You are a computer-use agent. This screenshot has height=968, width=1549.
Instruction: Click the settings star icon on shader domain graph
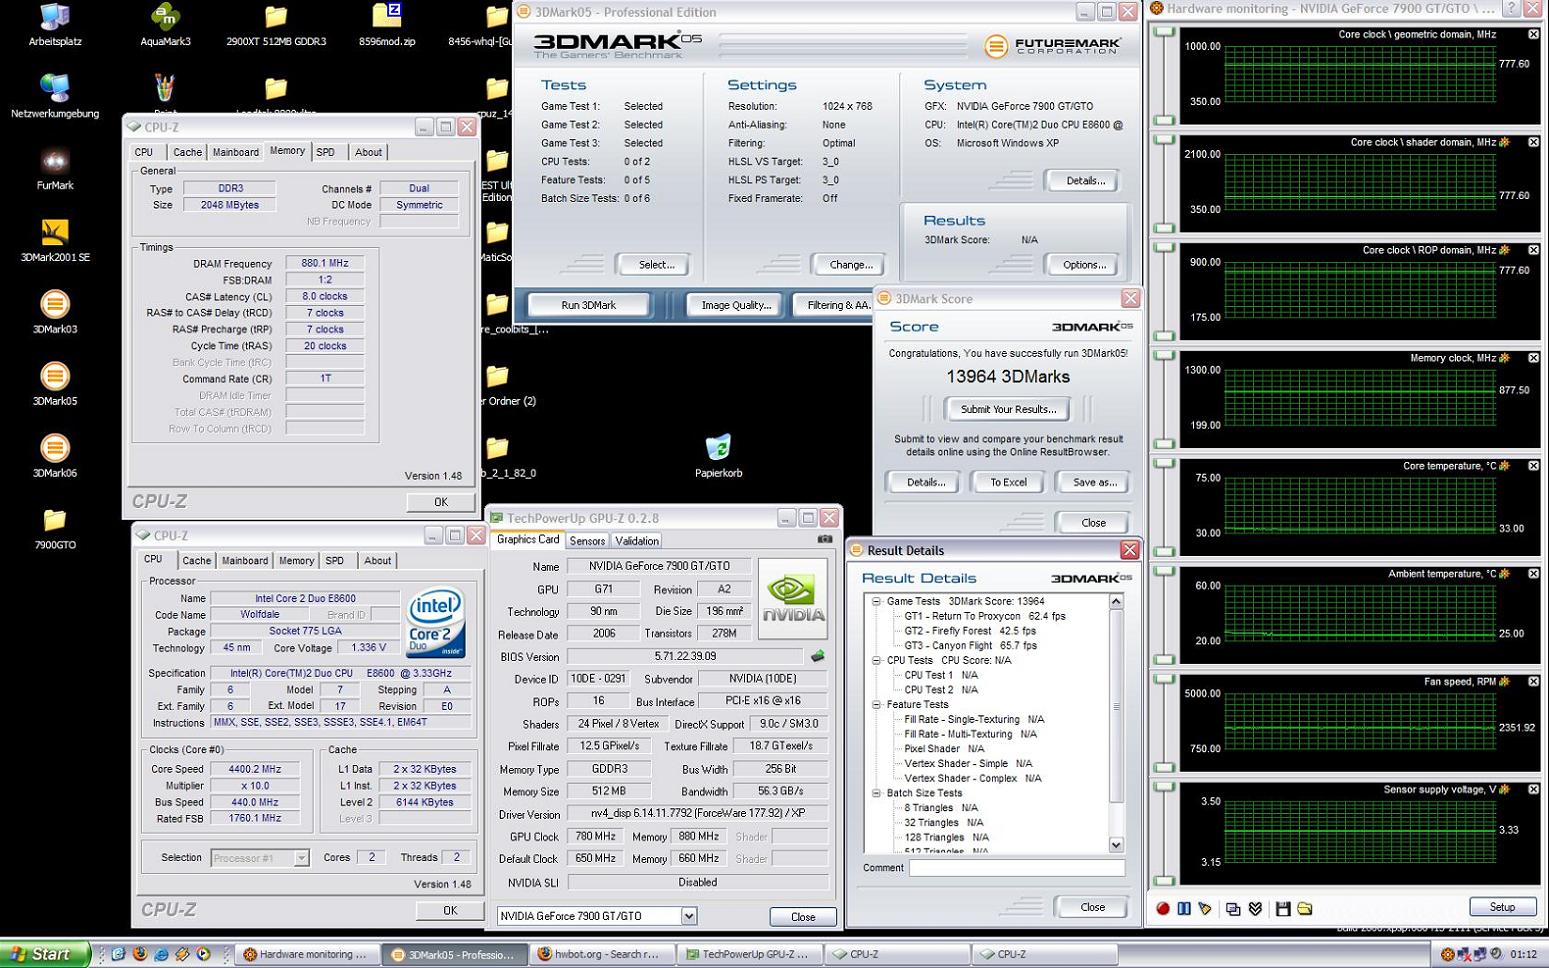1504,142
